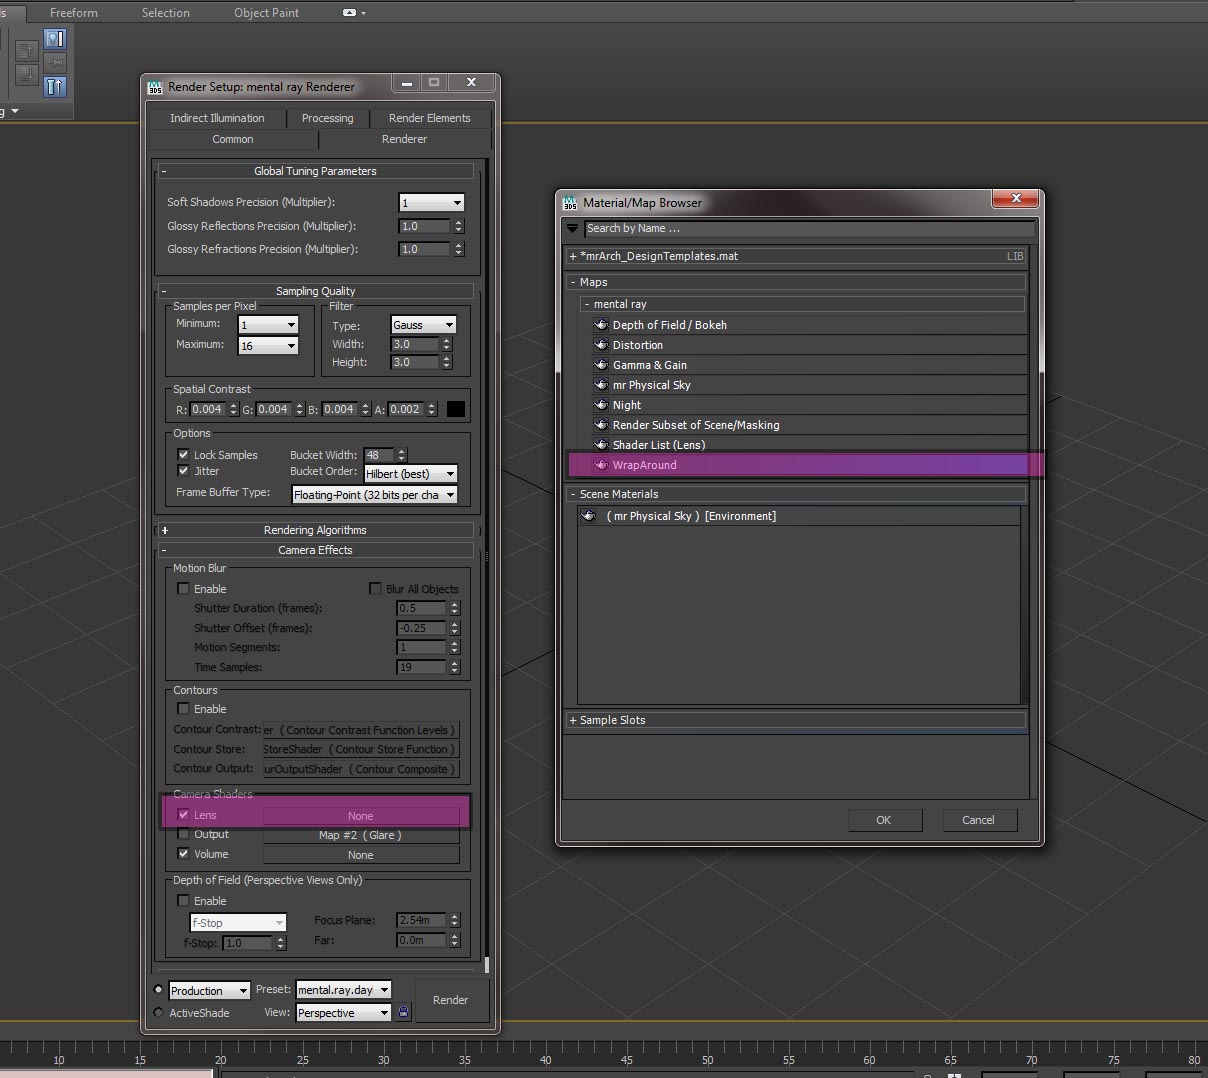This screenshot has height=1078, width=1208.
Task: Enable Motion Blur checkbox
Action: pyautogui.click(x=183, y=589)
